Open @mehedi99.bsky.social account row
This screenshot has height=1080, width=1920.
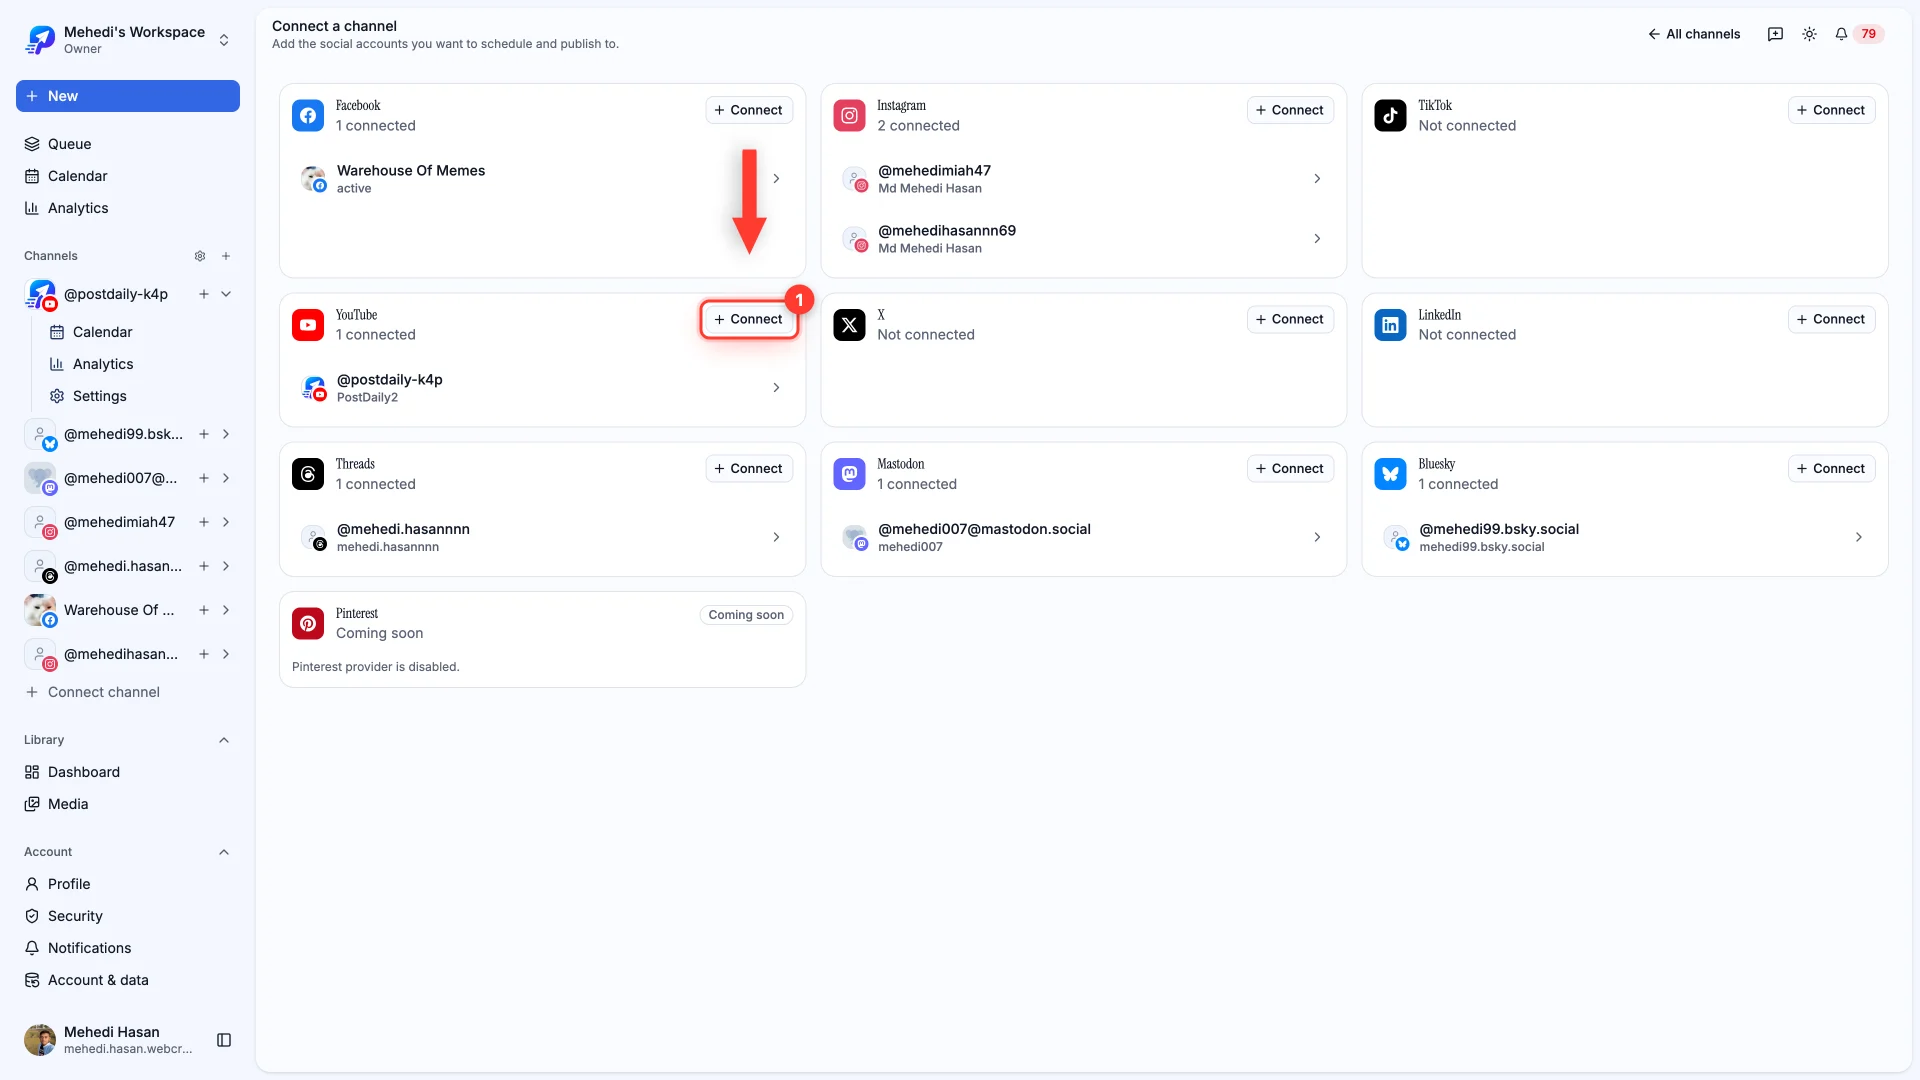(x=1624, y=538)
